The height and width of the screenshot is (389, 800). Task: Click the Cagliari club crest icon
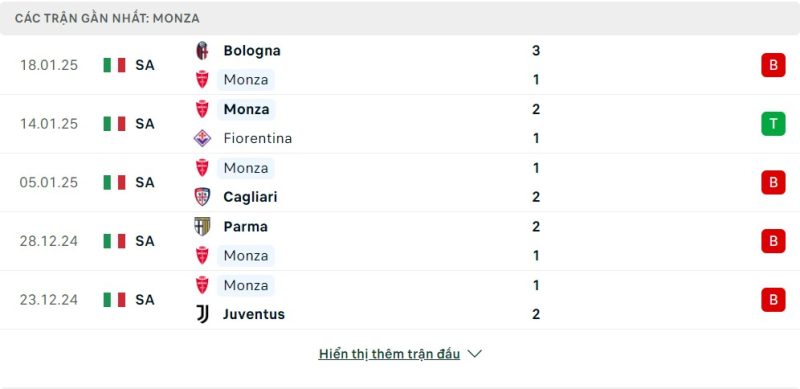[203, 197]
